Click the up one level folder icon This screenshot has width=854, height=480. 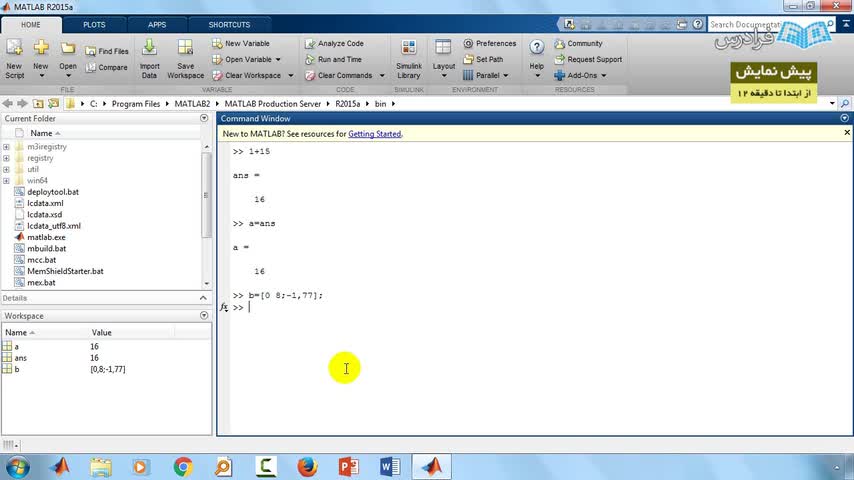pos(38,104)
